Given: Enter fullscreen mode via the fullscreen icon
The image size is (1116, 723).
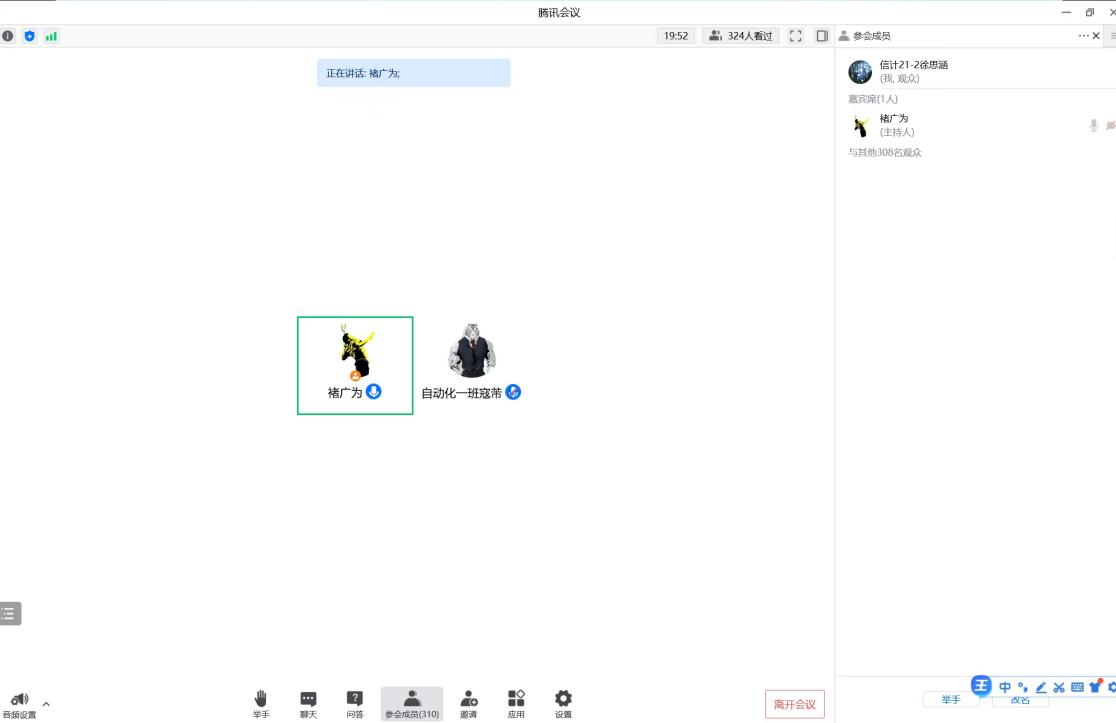Looking at the screenshot, I should pyautogui.click(x=796, y=36).
